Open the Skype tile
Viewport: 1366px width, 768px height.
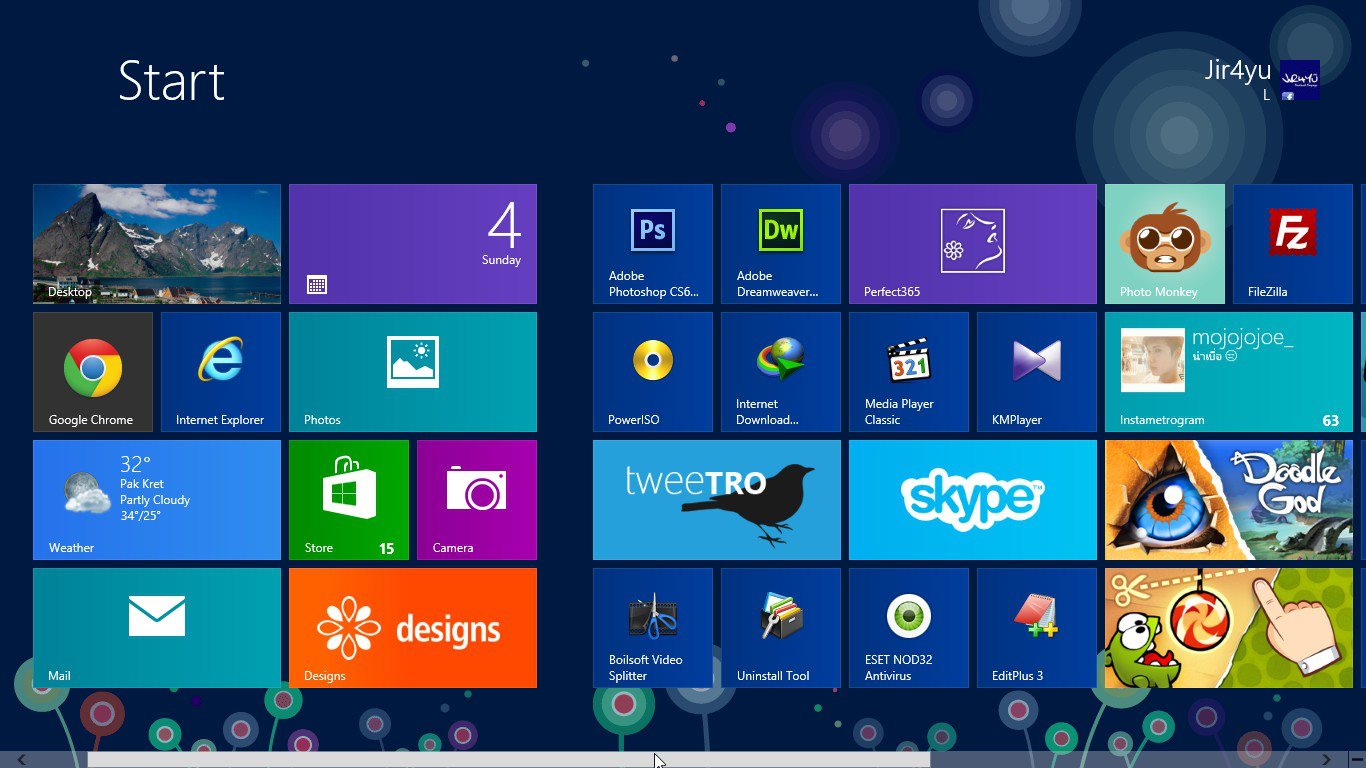click(973, 500)
